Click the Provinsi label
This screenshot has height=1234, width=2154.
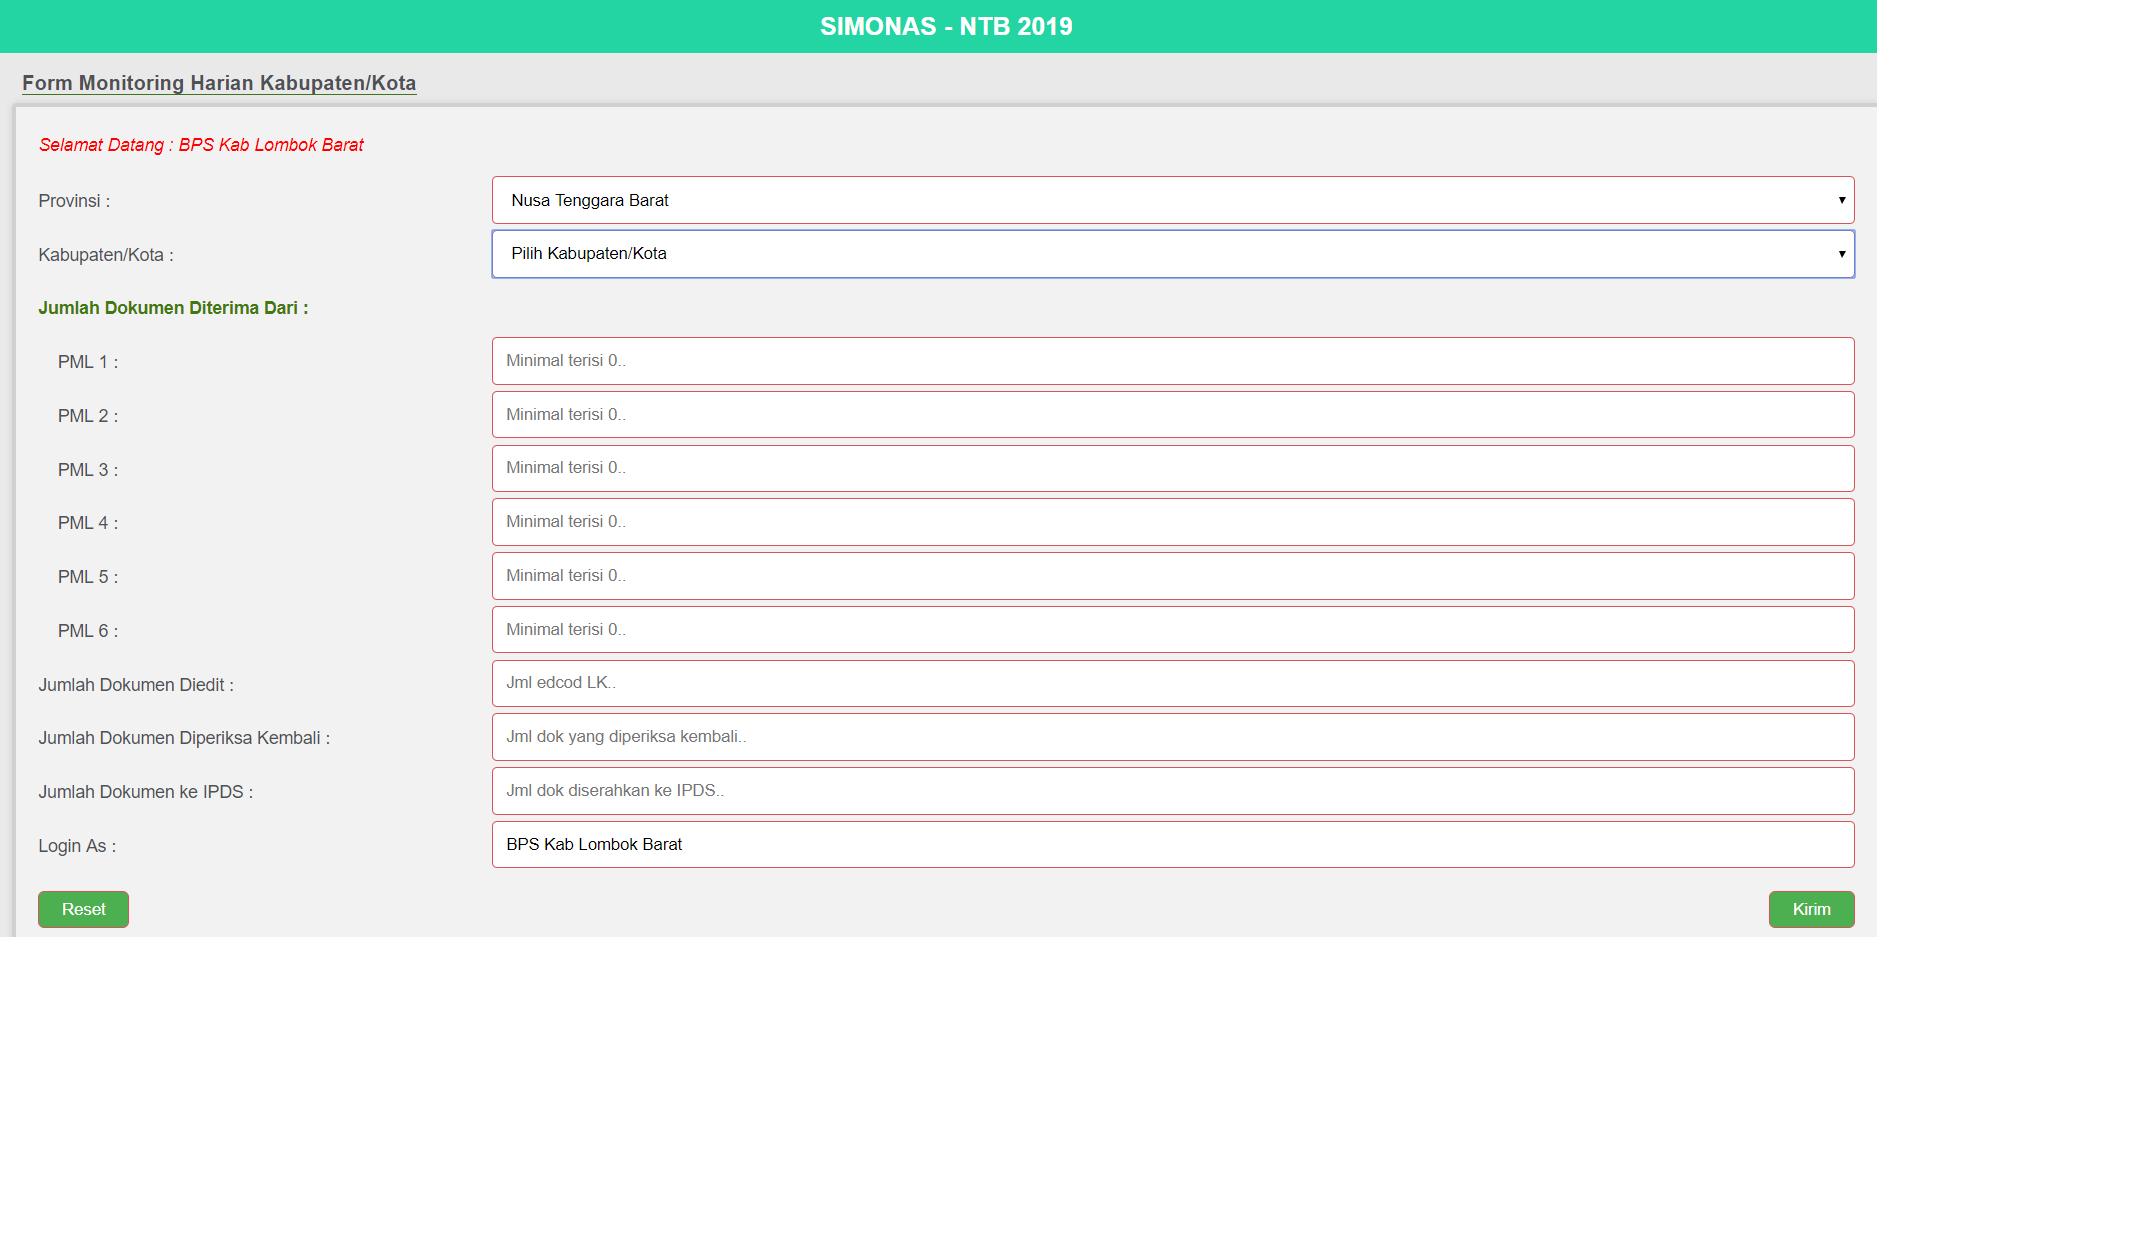coord(74,201)
